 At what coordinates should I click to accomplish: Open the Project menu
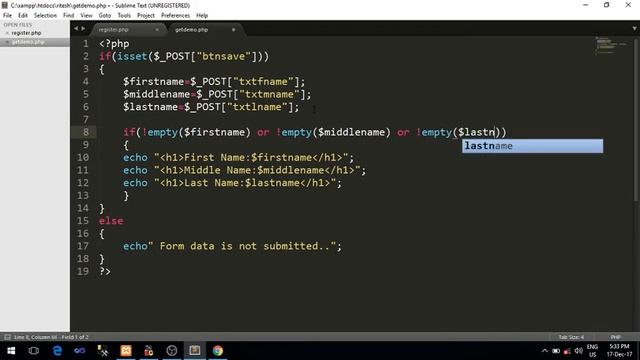coord(146,16)
